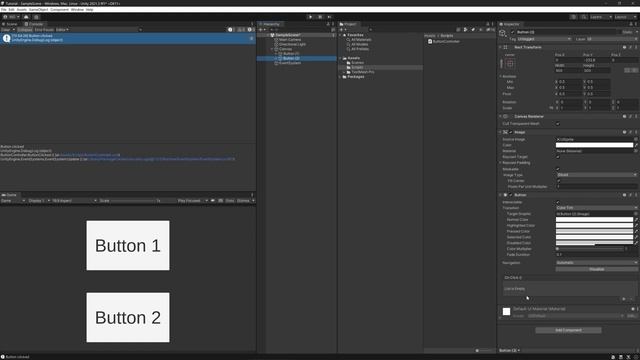The height and width of the screenshot is (360, 640).
Task: Click eyedropper next to Normal Color
Action: click(636, 220)
